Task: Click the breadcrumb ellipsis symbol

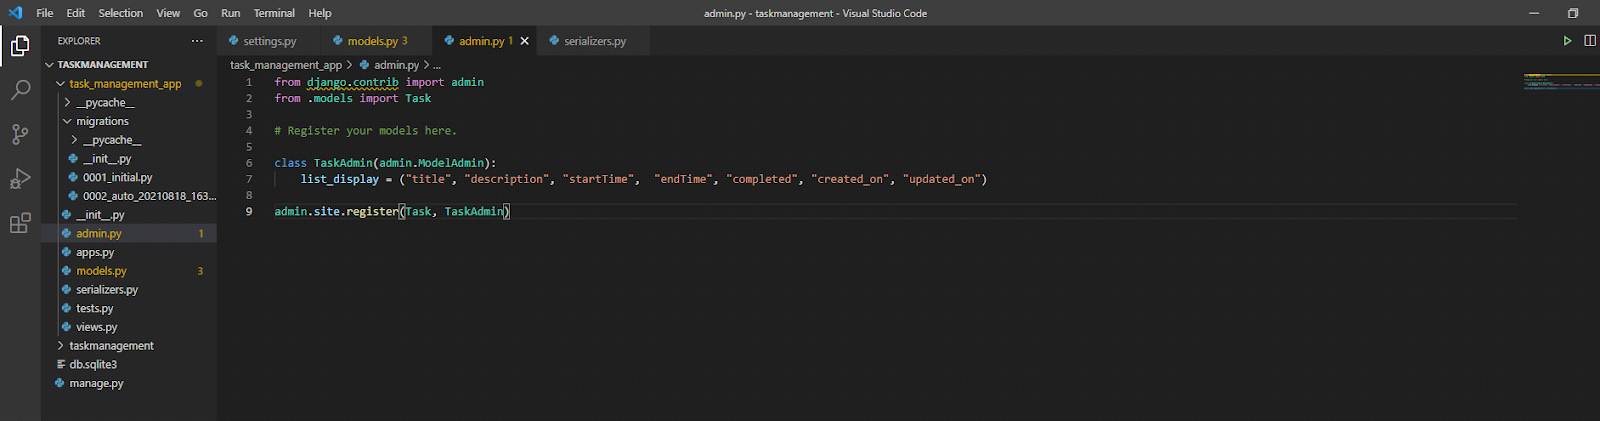Action: click(x=437, y=65)
